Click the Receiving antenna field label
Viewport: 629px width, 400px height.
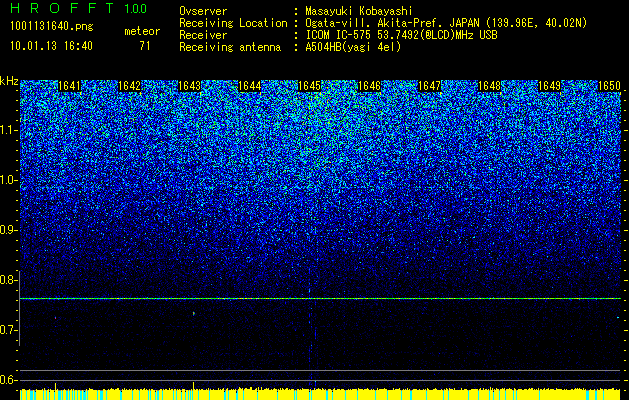tap(230, 47)
